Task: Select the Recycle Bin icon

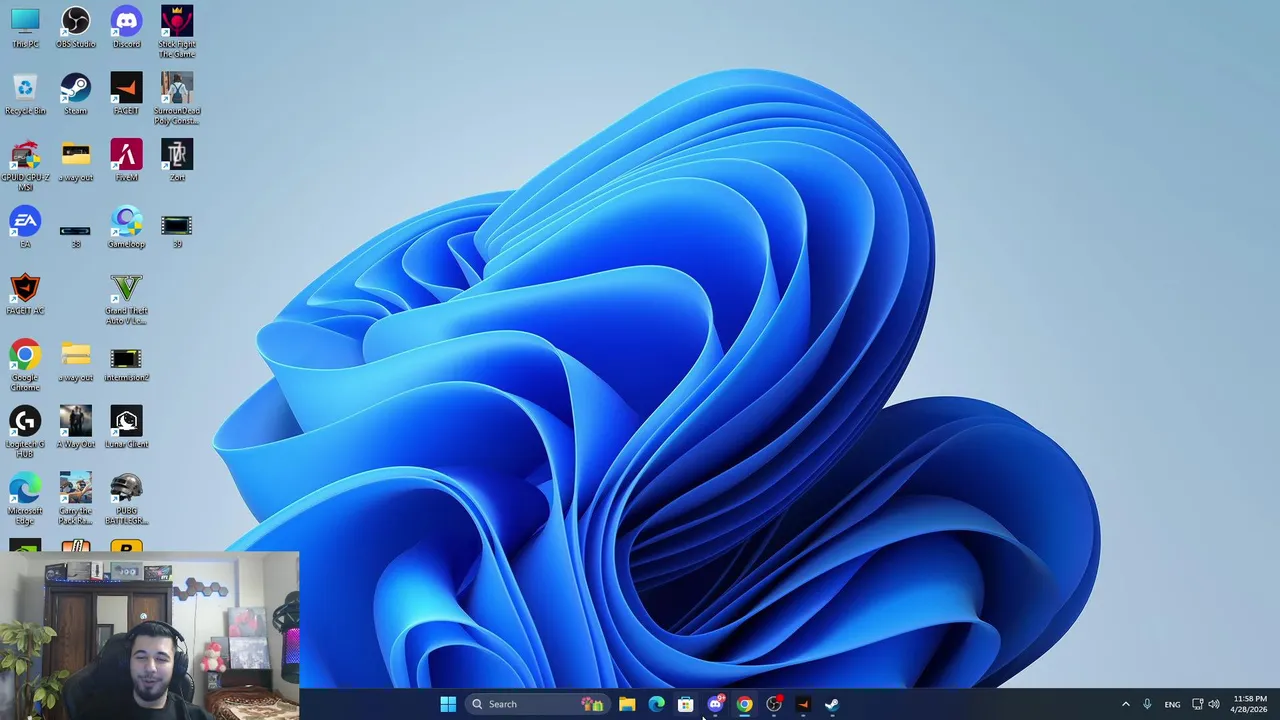Action: tap(25, 95)
